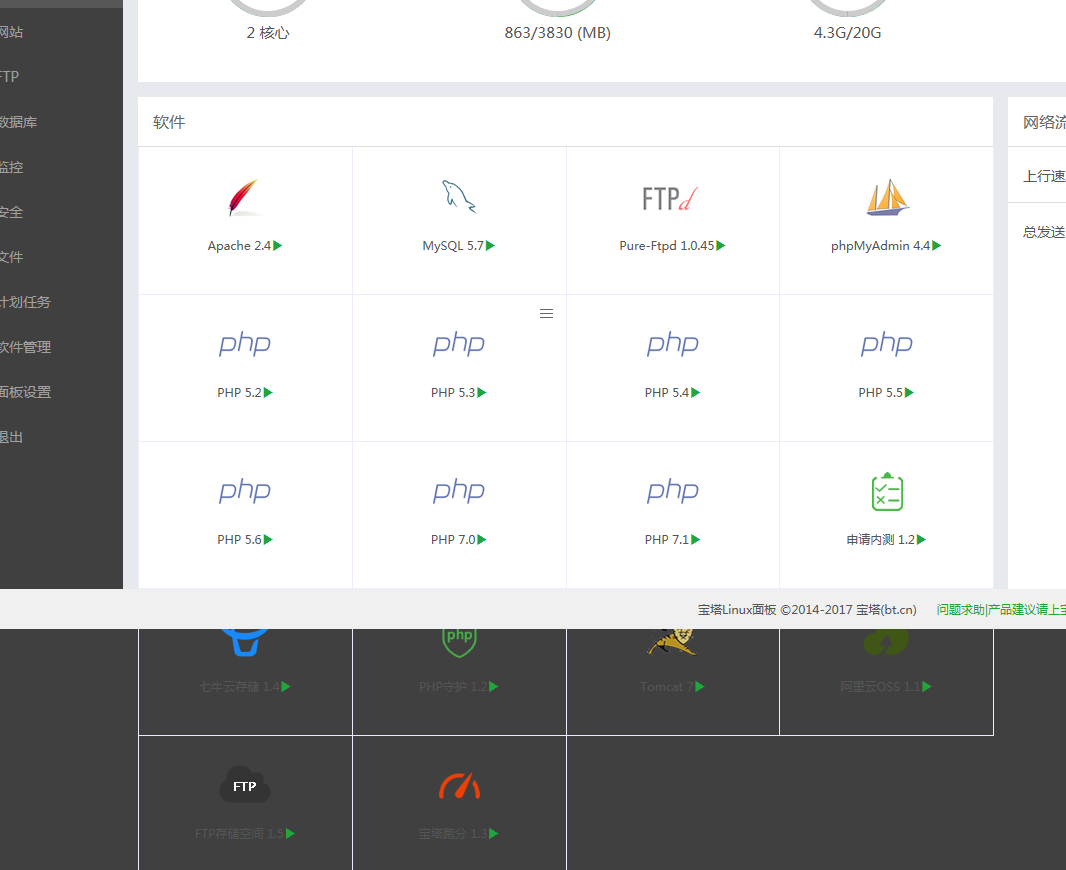Open the dimmed PHP守护 1.2 label
The width and height of the screenshot is (1066, 870).
pyautogui.click(x=453, y=686)
